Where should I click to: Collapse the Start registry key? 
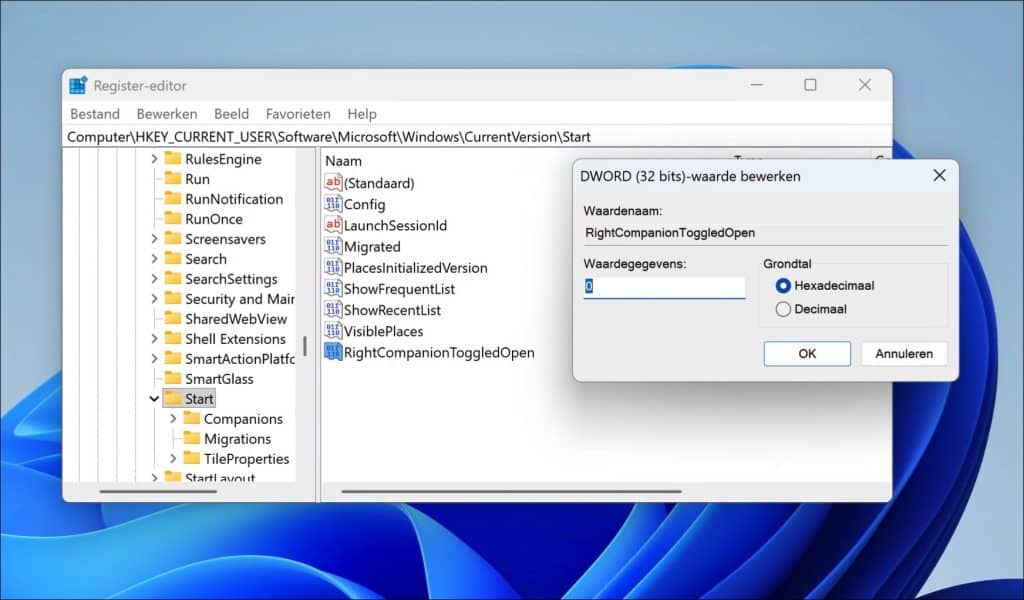[154, 399]
